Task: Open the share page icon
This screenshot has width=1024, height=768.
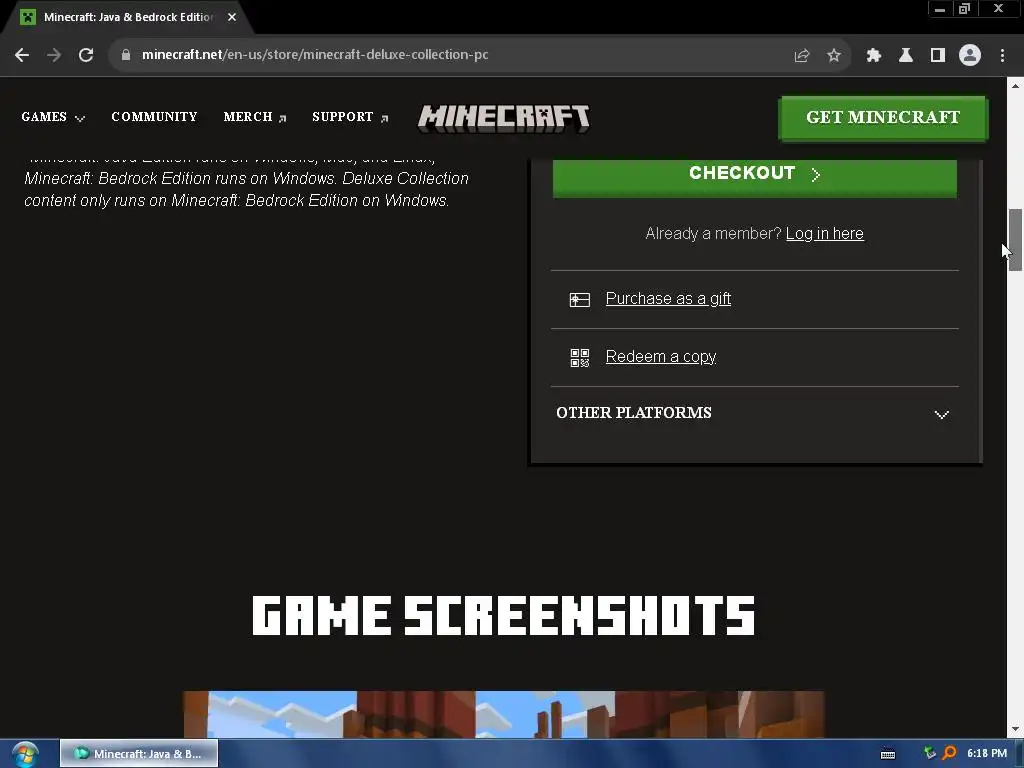Action: [x=801, y=56]
